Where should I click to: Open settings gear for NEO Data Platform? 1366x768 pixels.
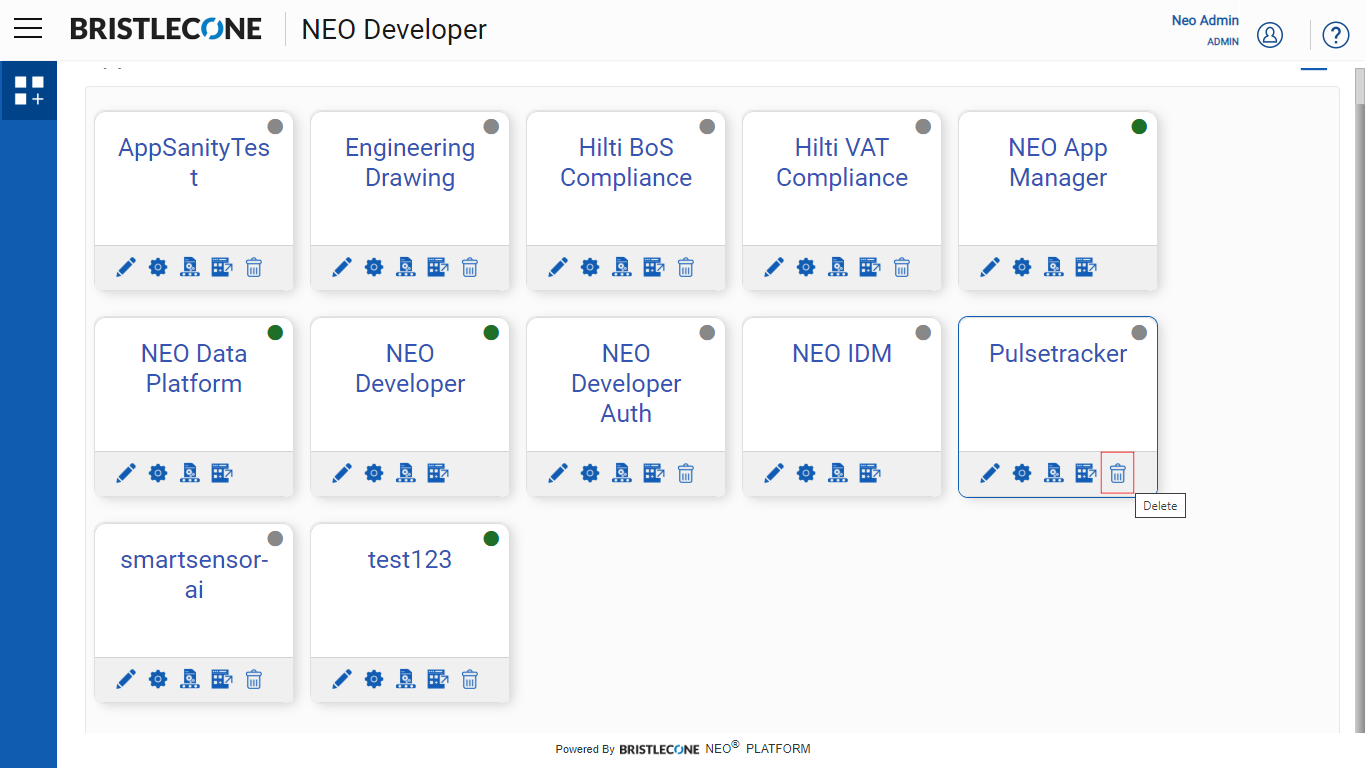(158, 473)
